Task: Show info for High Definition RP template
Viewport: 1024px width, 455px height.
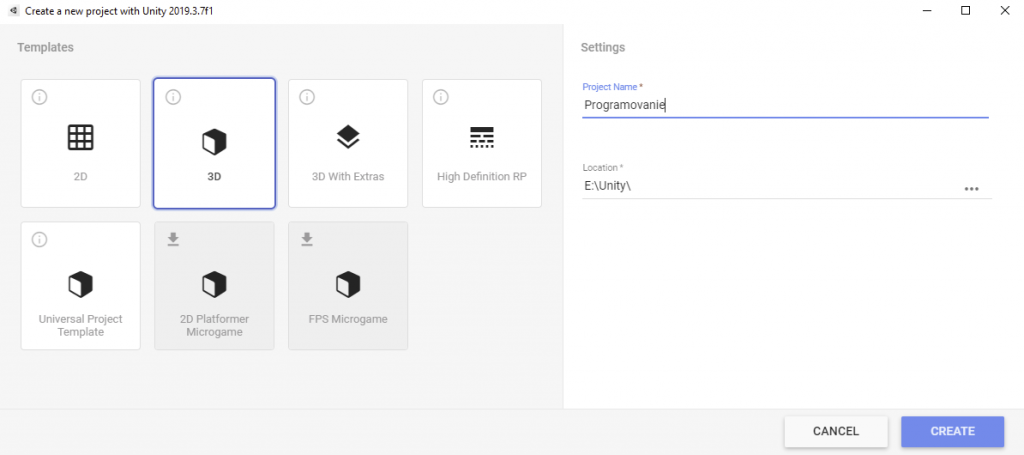Action: (x=441, y=97)
